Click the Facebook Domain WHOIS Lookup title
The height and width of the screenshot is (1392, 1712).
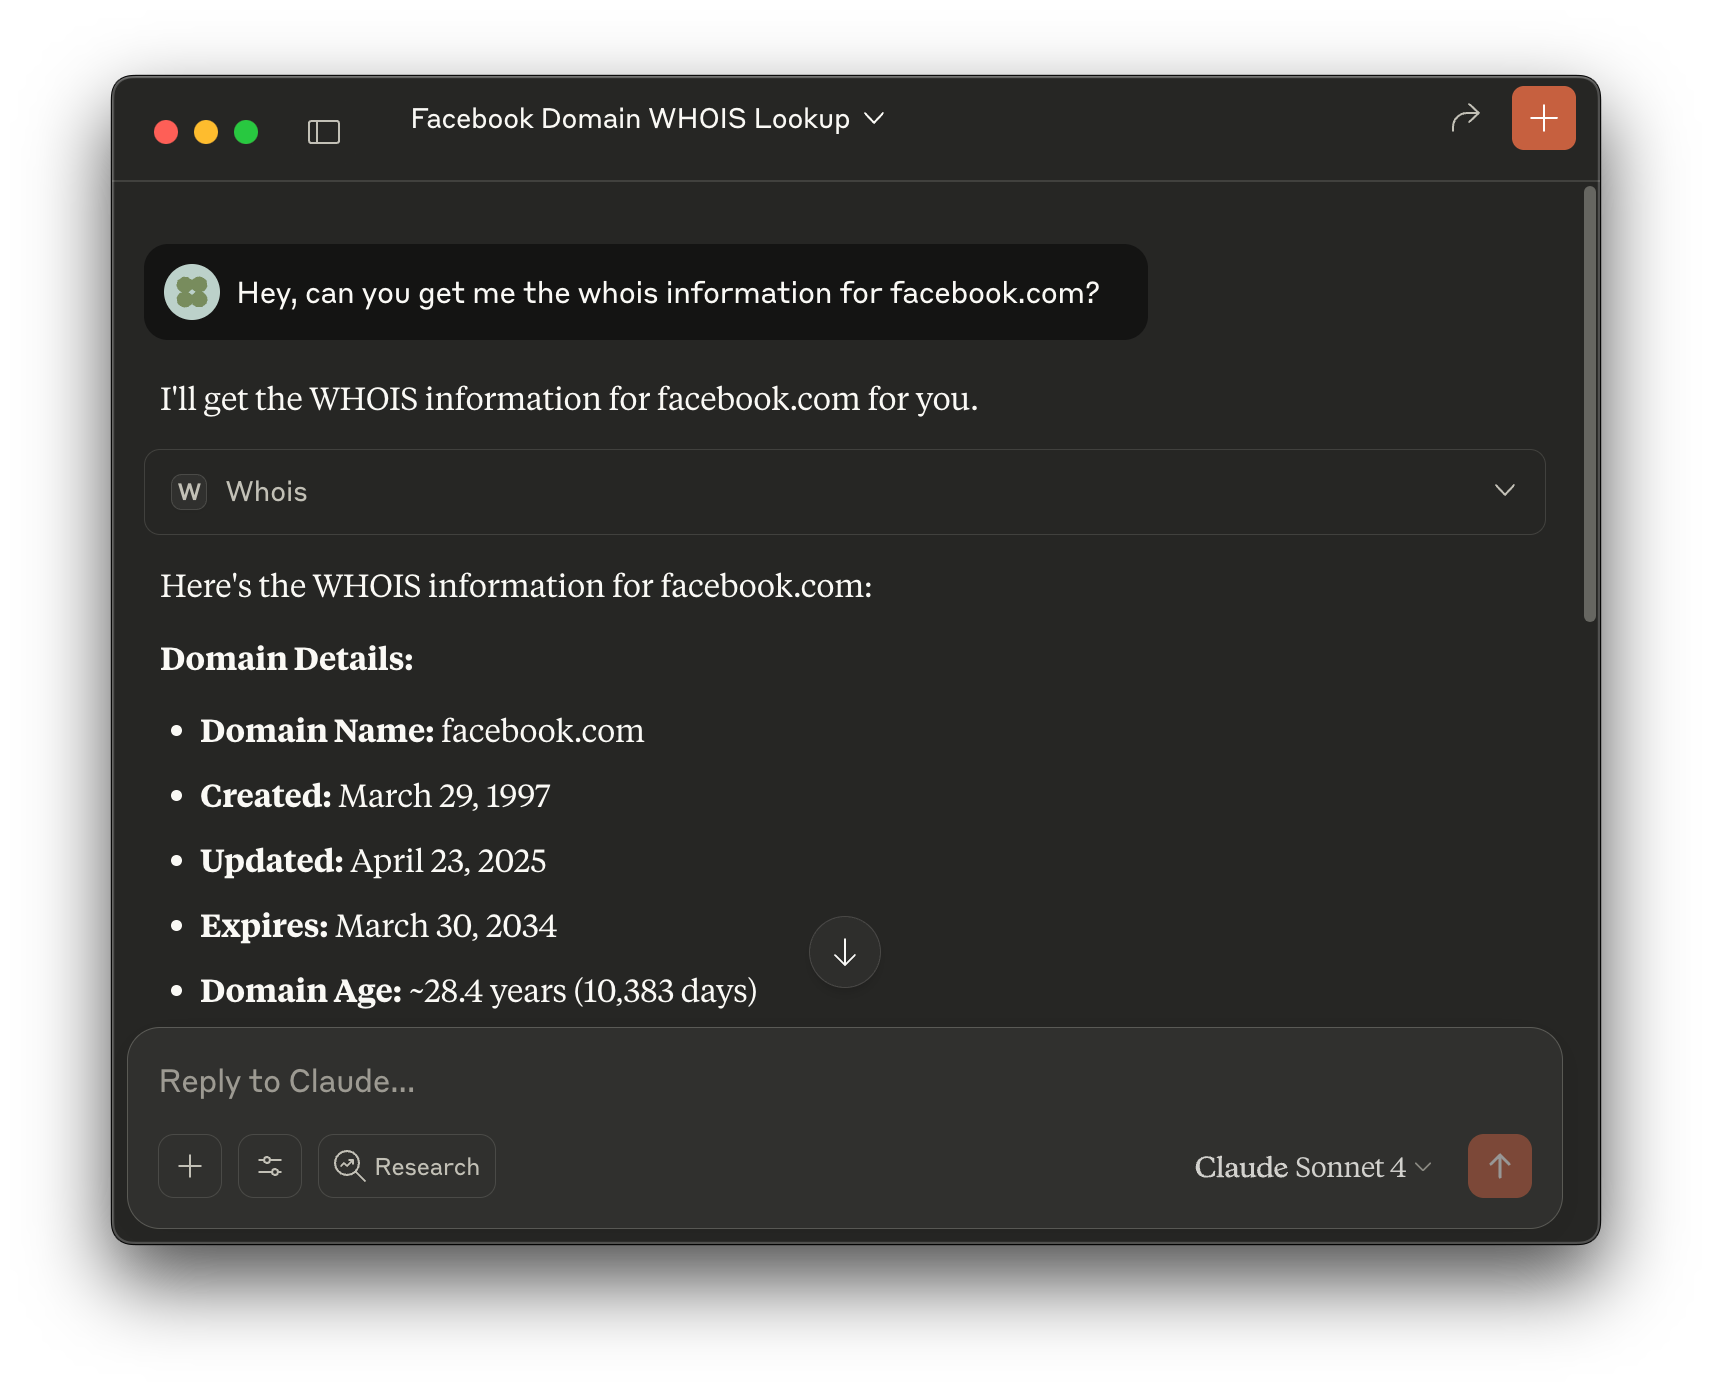coord(630,118)
